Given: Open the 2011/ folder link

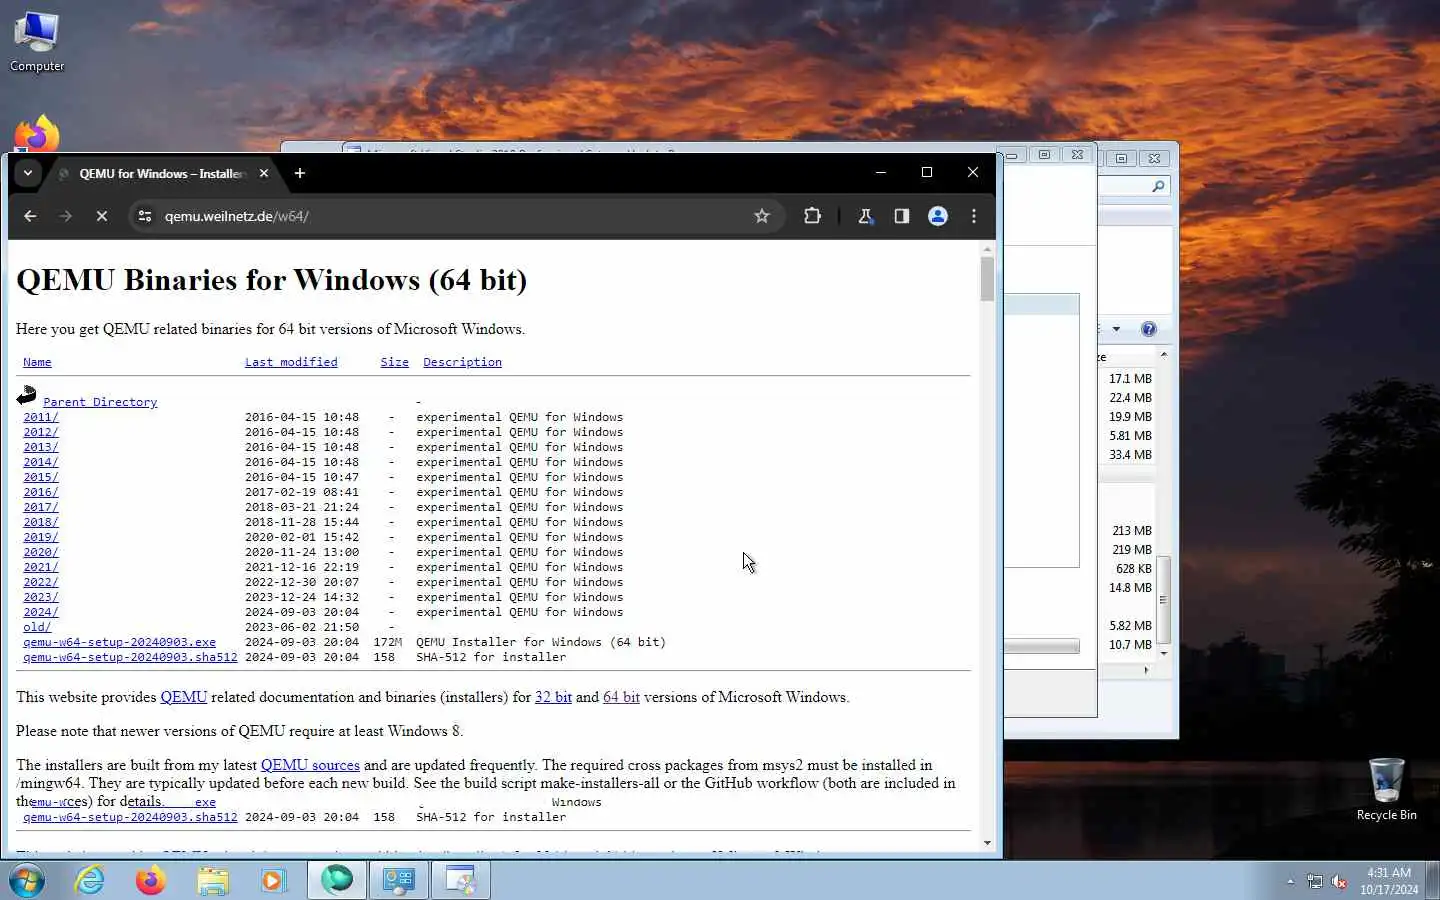Looking at the screenshot, I should (41, 417).
